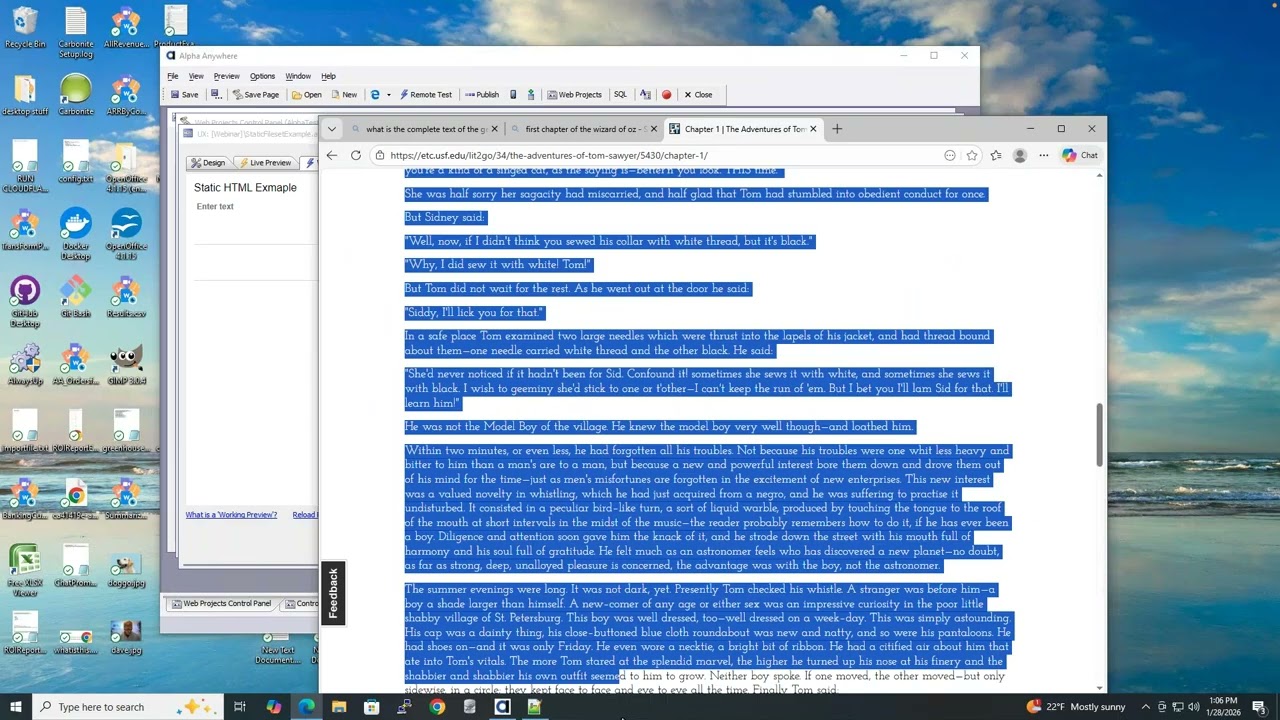Viewport: 1280px width, 720px height.
Task: Click Open folder button in Alpha Anywhere
Action: point(307,95)
